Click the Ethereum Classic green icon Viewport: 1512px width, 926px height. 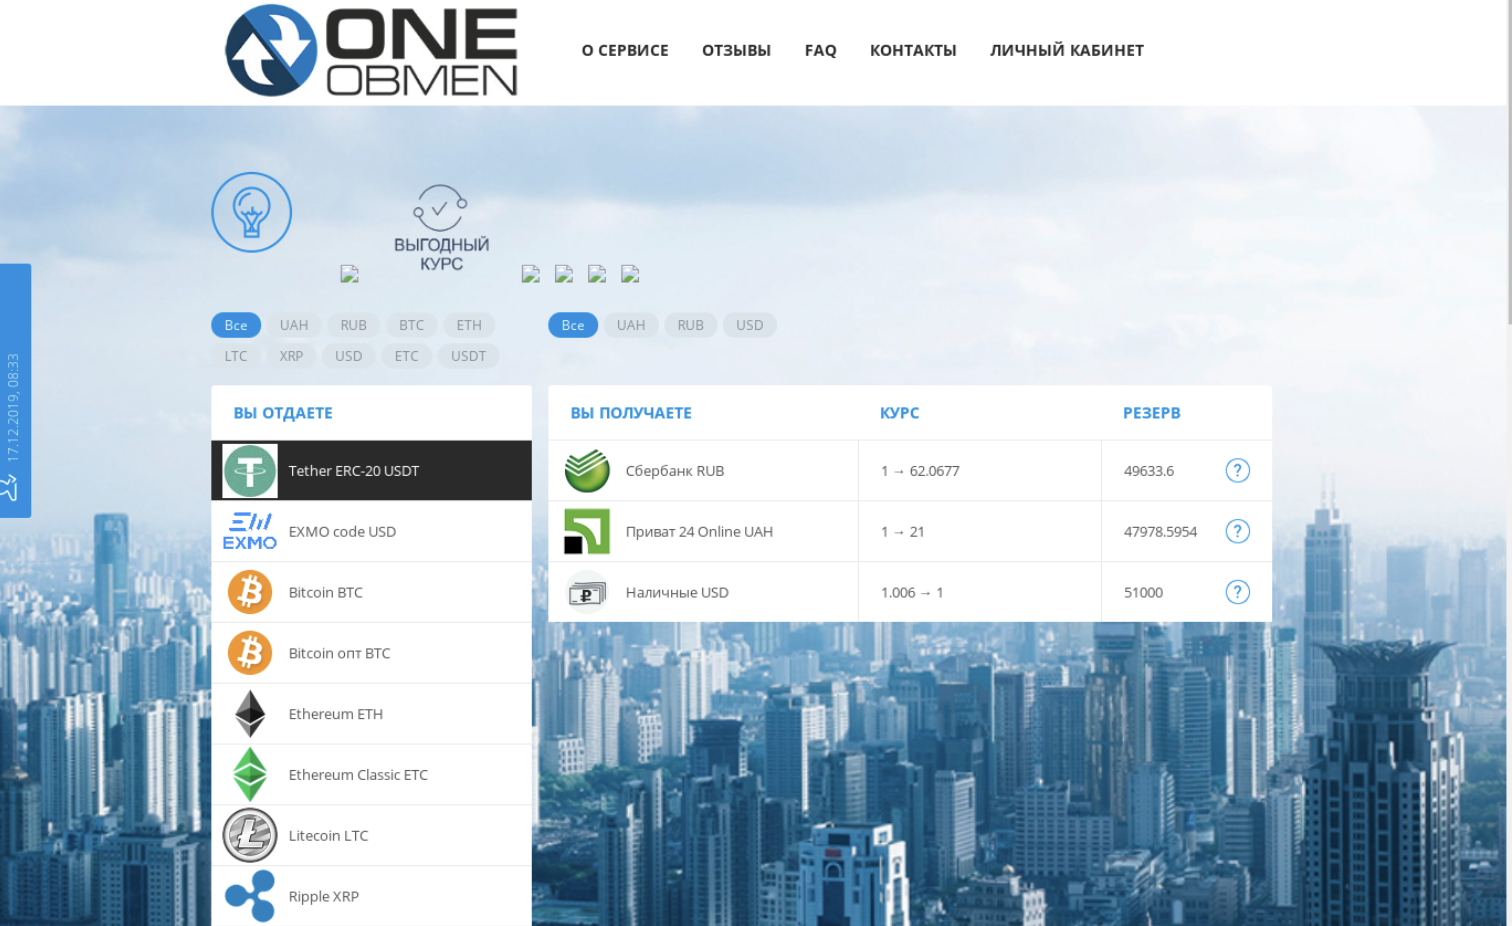[x=249, y=775]
